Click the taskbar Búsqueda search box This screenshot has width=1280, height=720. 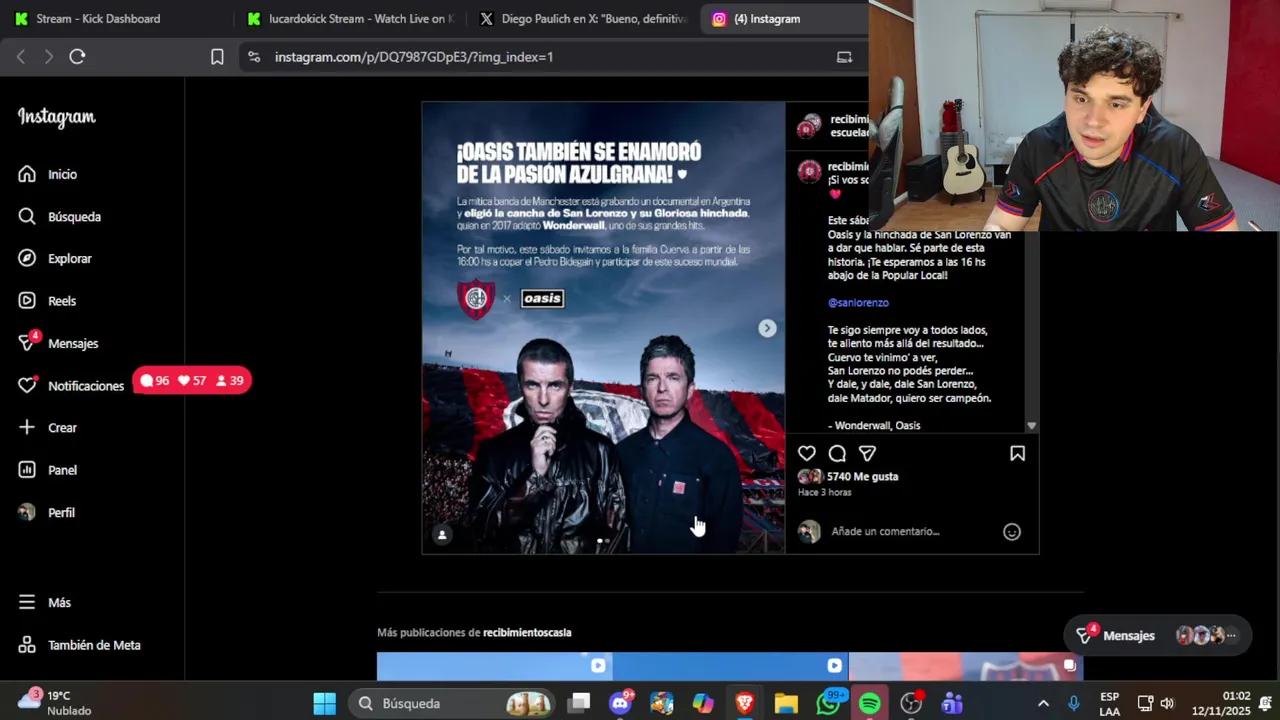(452, 703)
